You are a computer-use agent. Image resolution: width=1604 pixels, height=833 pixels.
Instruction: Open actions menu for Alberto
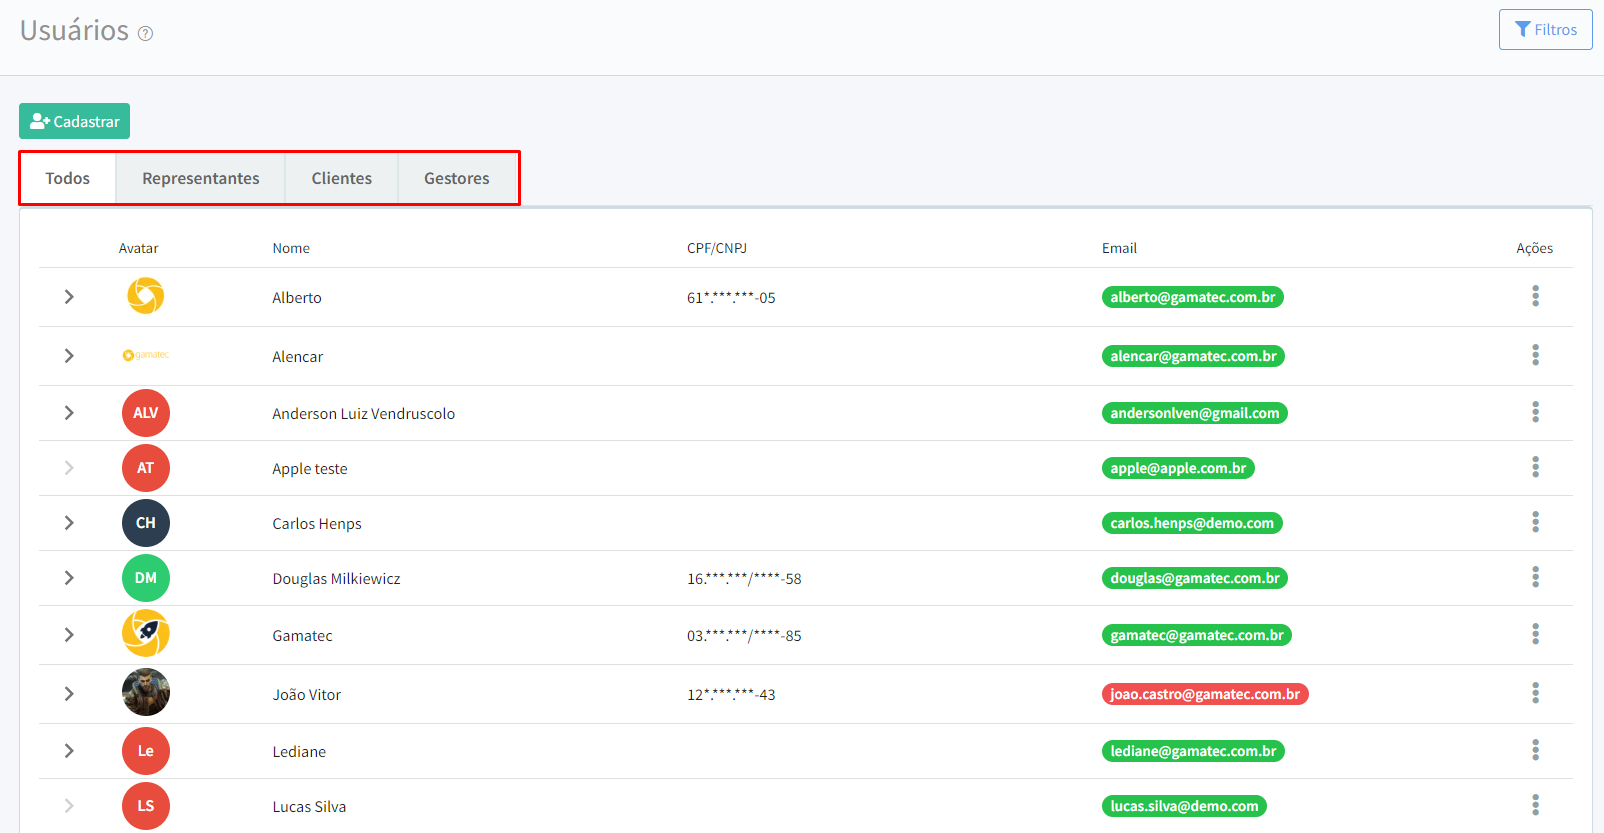point(1535,296)
